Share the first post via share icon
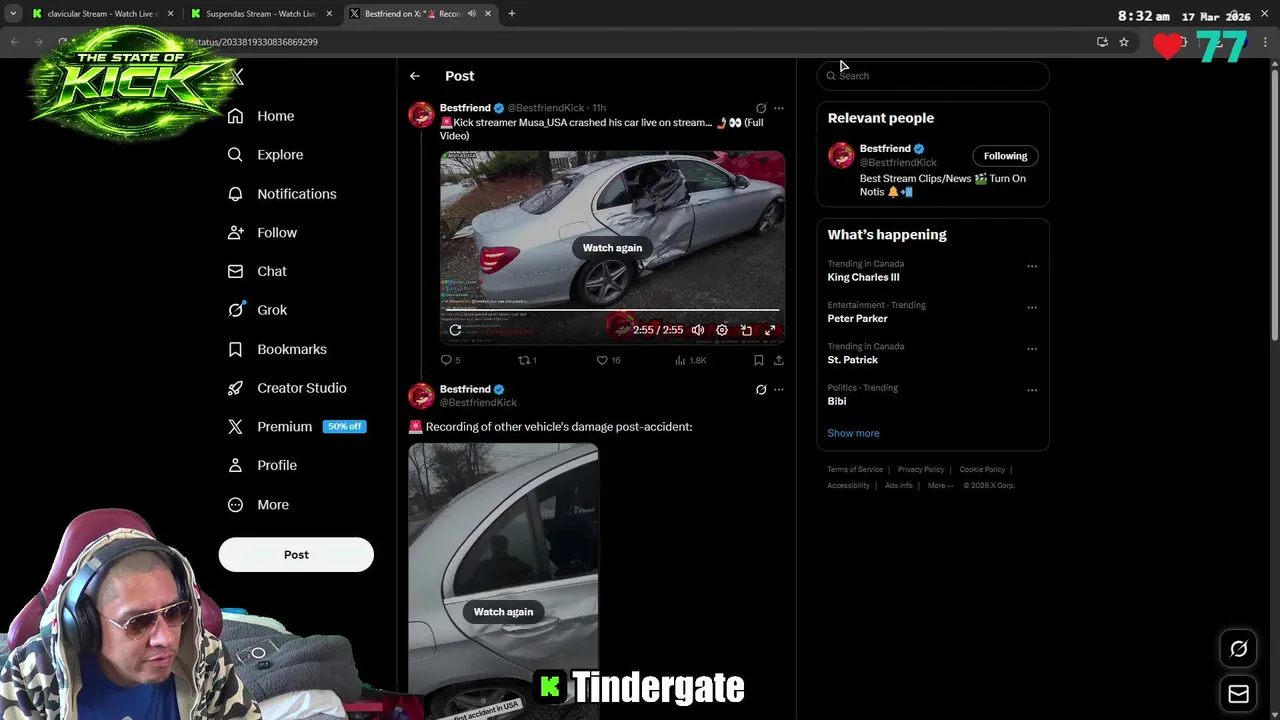 pyautogui.click(x=778, y=360)
